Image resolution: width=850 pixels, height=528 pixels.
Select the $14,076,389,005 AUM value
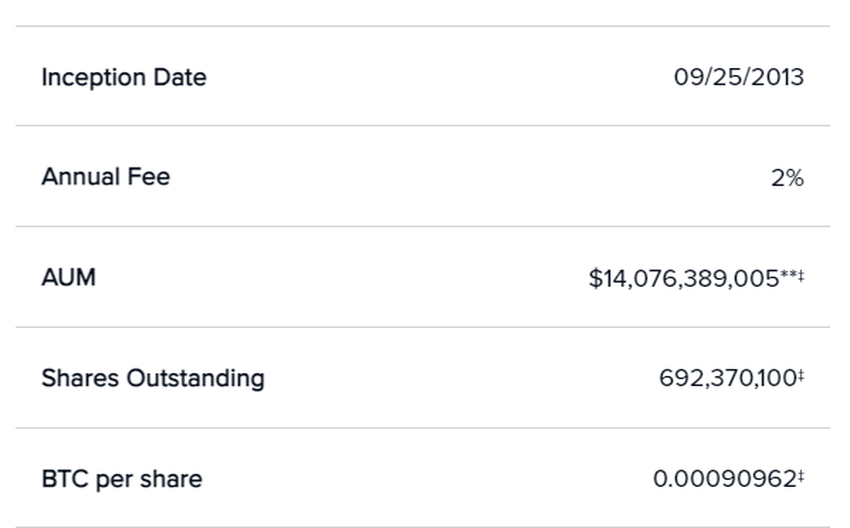pos(683,279)
